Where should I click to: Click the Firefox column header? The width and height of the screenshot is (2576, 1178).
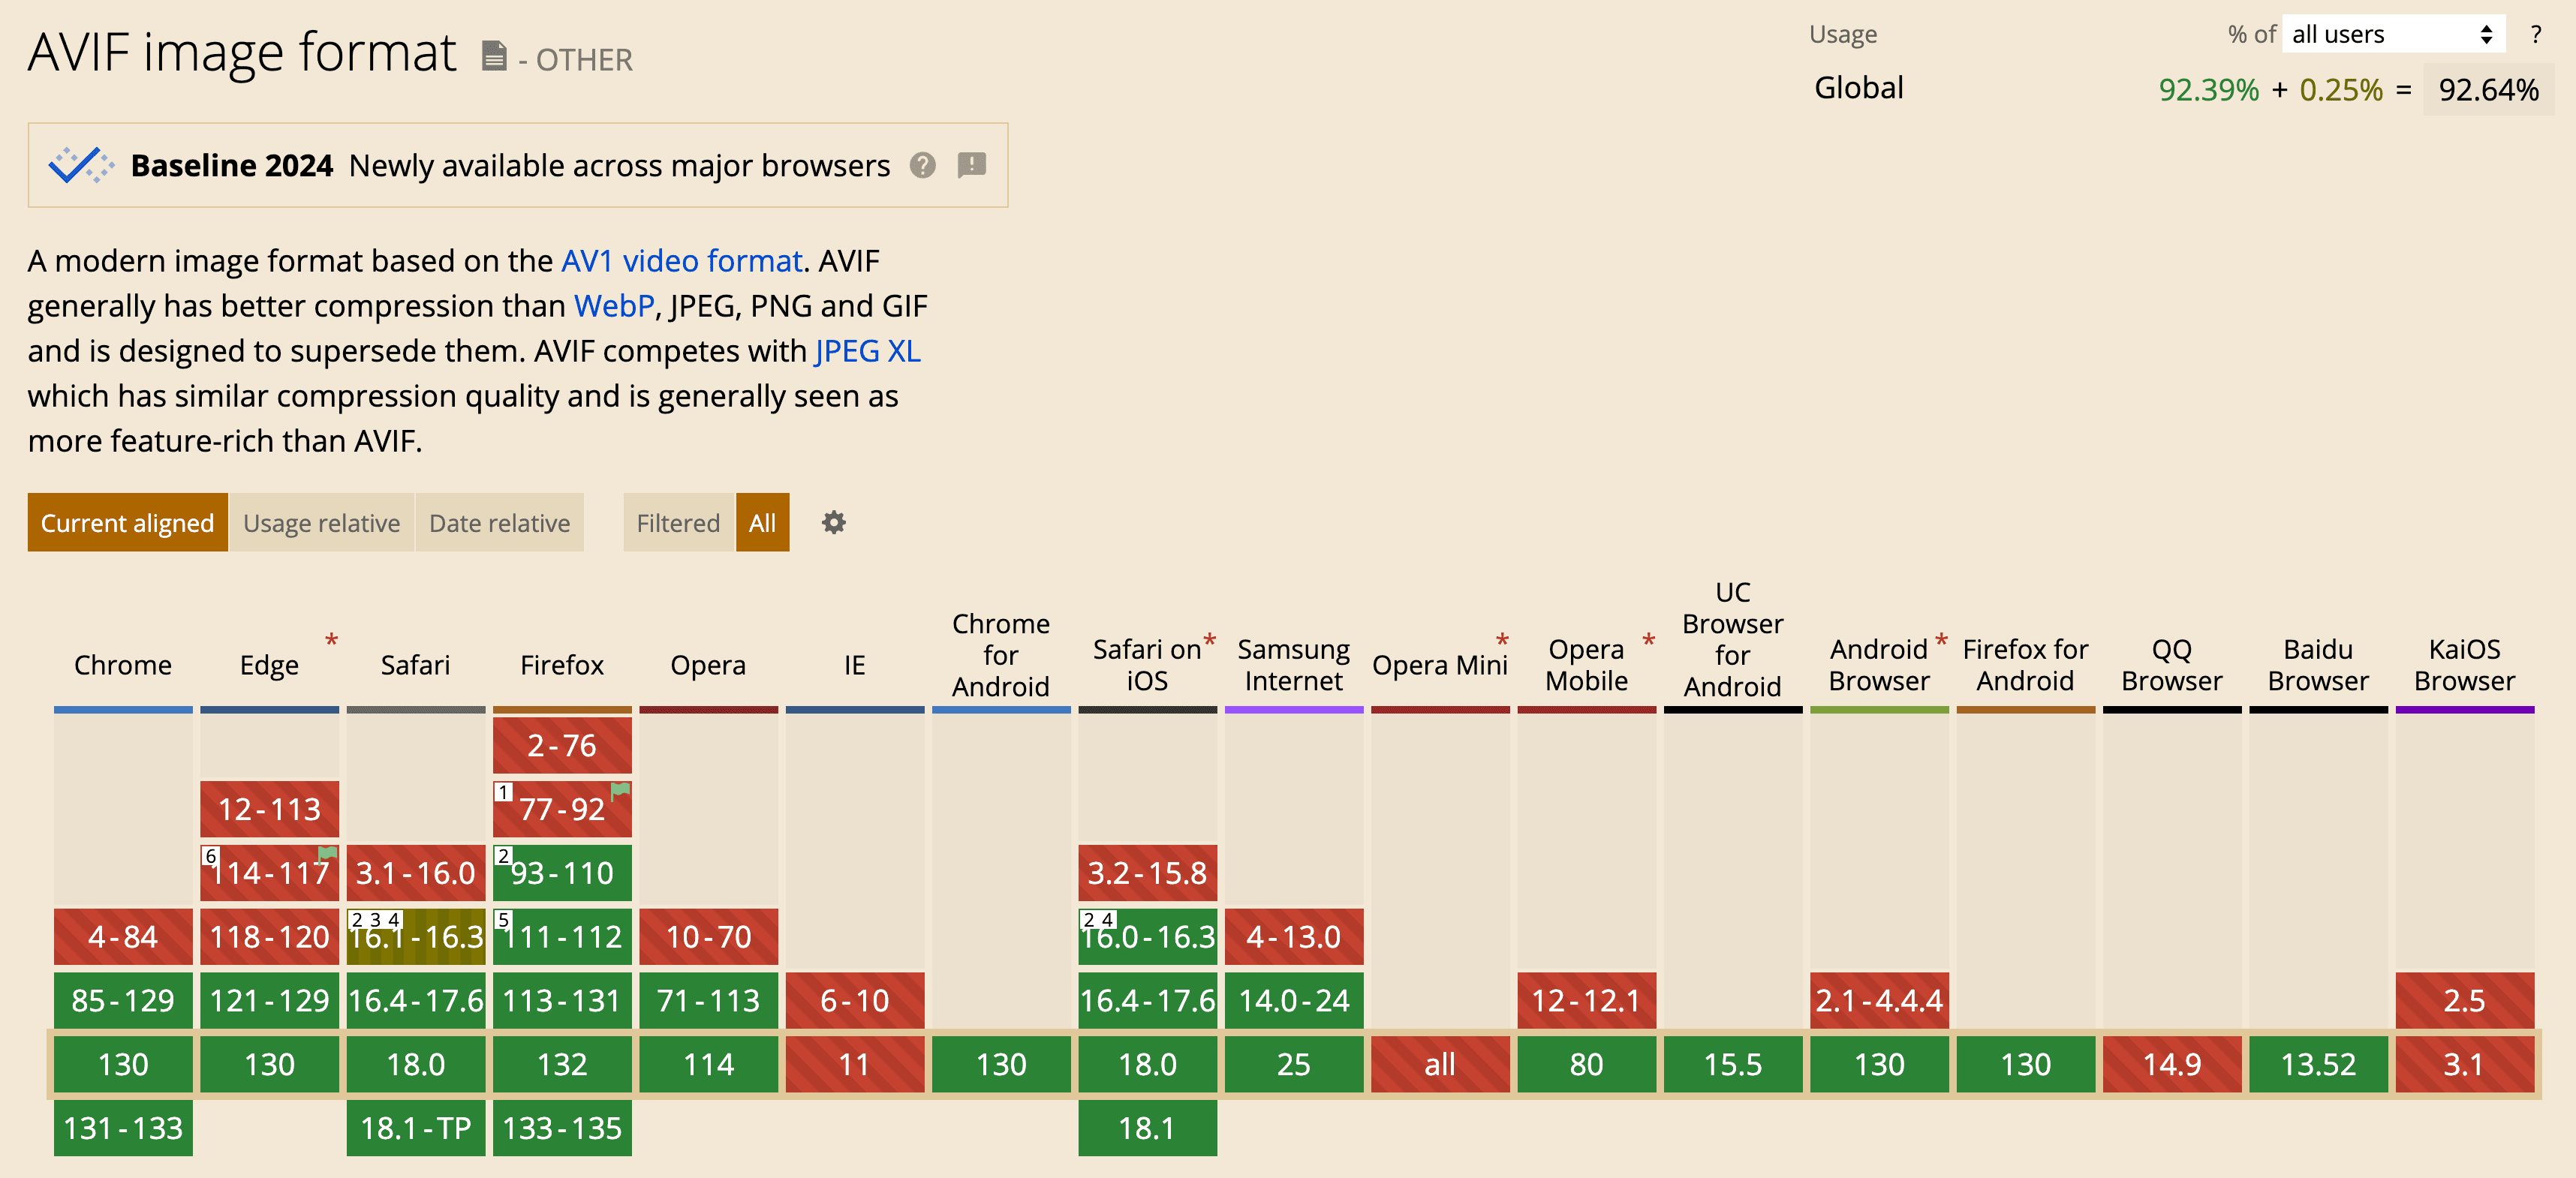tap(562, 665)
